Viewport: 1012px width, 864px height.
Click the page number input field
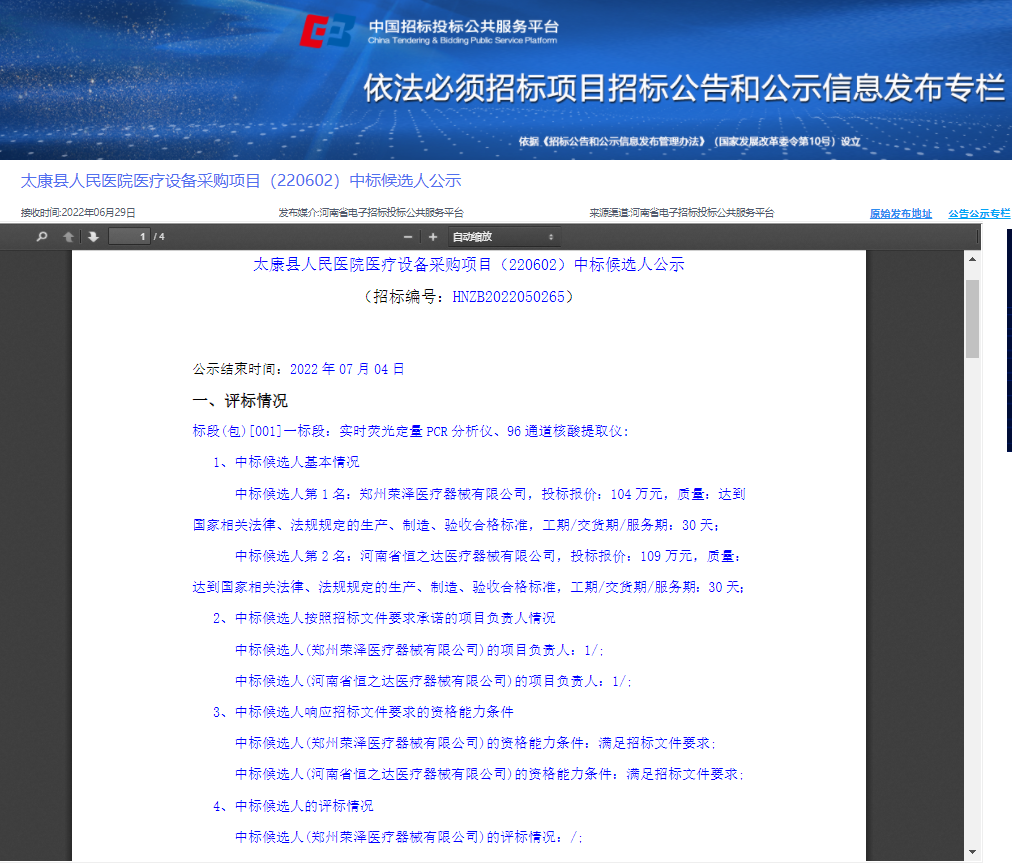129,237
